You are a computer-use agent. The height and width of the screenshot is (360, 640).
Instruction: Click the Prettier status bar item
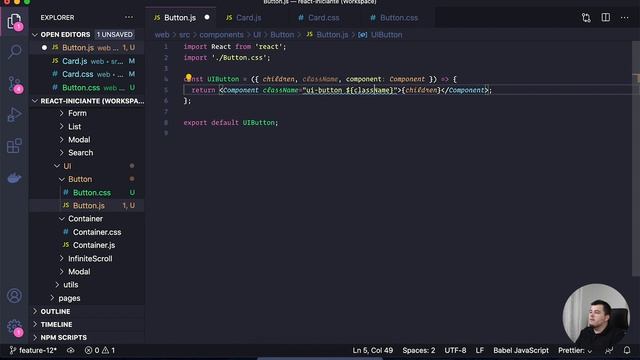point(575,350)
